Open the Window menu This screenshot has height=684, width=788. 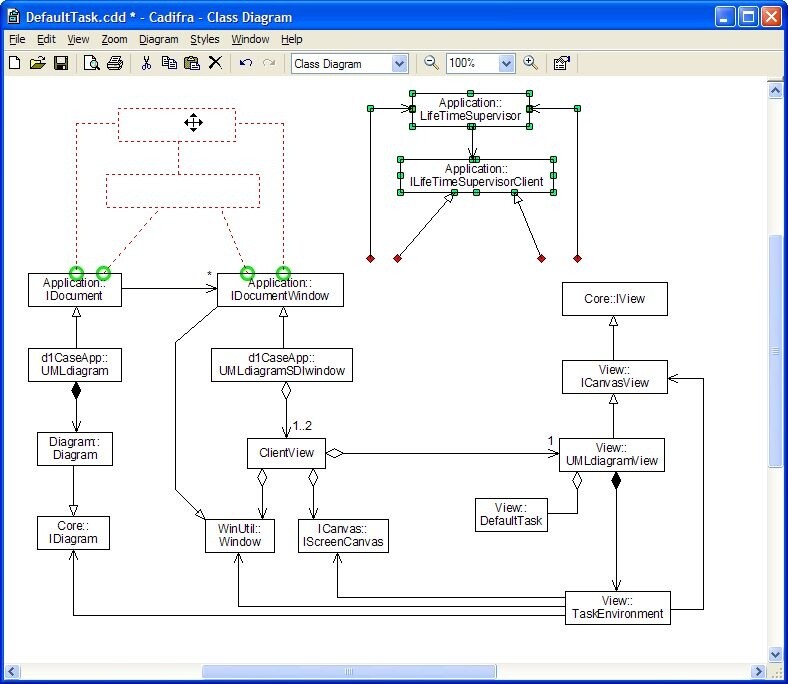250,39
